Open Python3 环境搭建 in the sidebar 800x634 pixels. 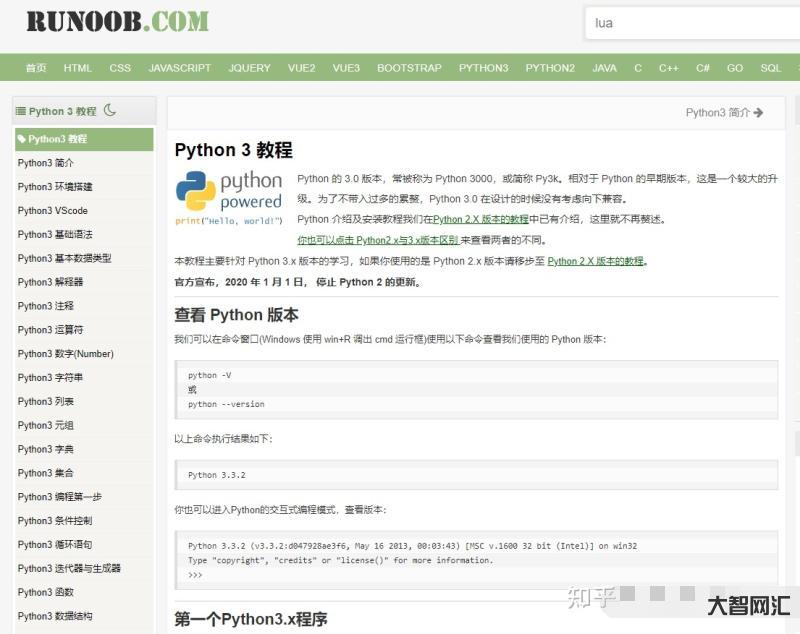pyautogui.click(x=55, y=187)
